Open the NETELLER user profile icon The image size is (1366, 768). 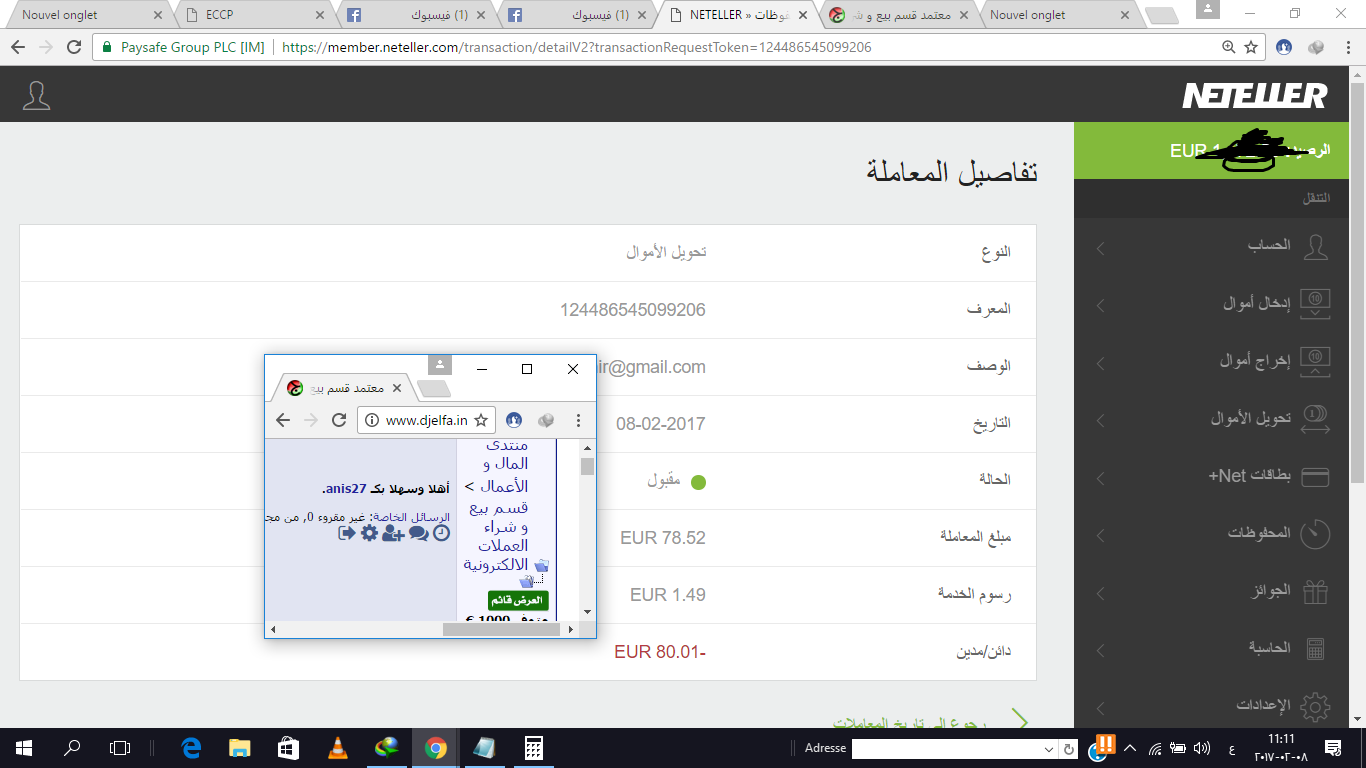coord(36,95)
